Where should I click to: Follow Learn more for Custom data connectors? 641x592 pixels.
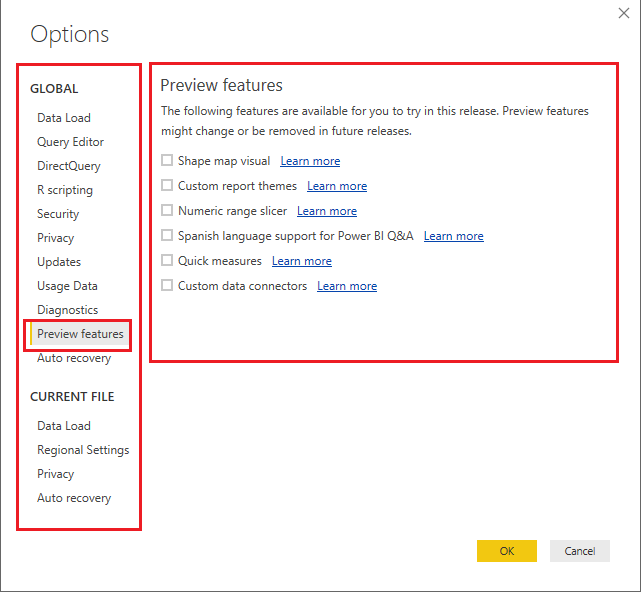point(347,286)
